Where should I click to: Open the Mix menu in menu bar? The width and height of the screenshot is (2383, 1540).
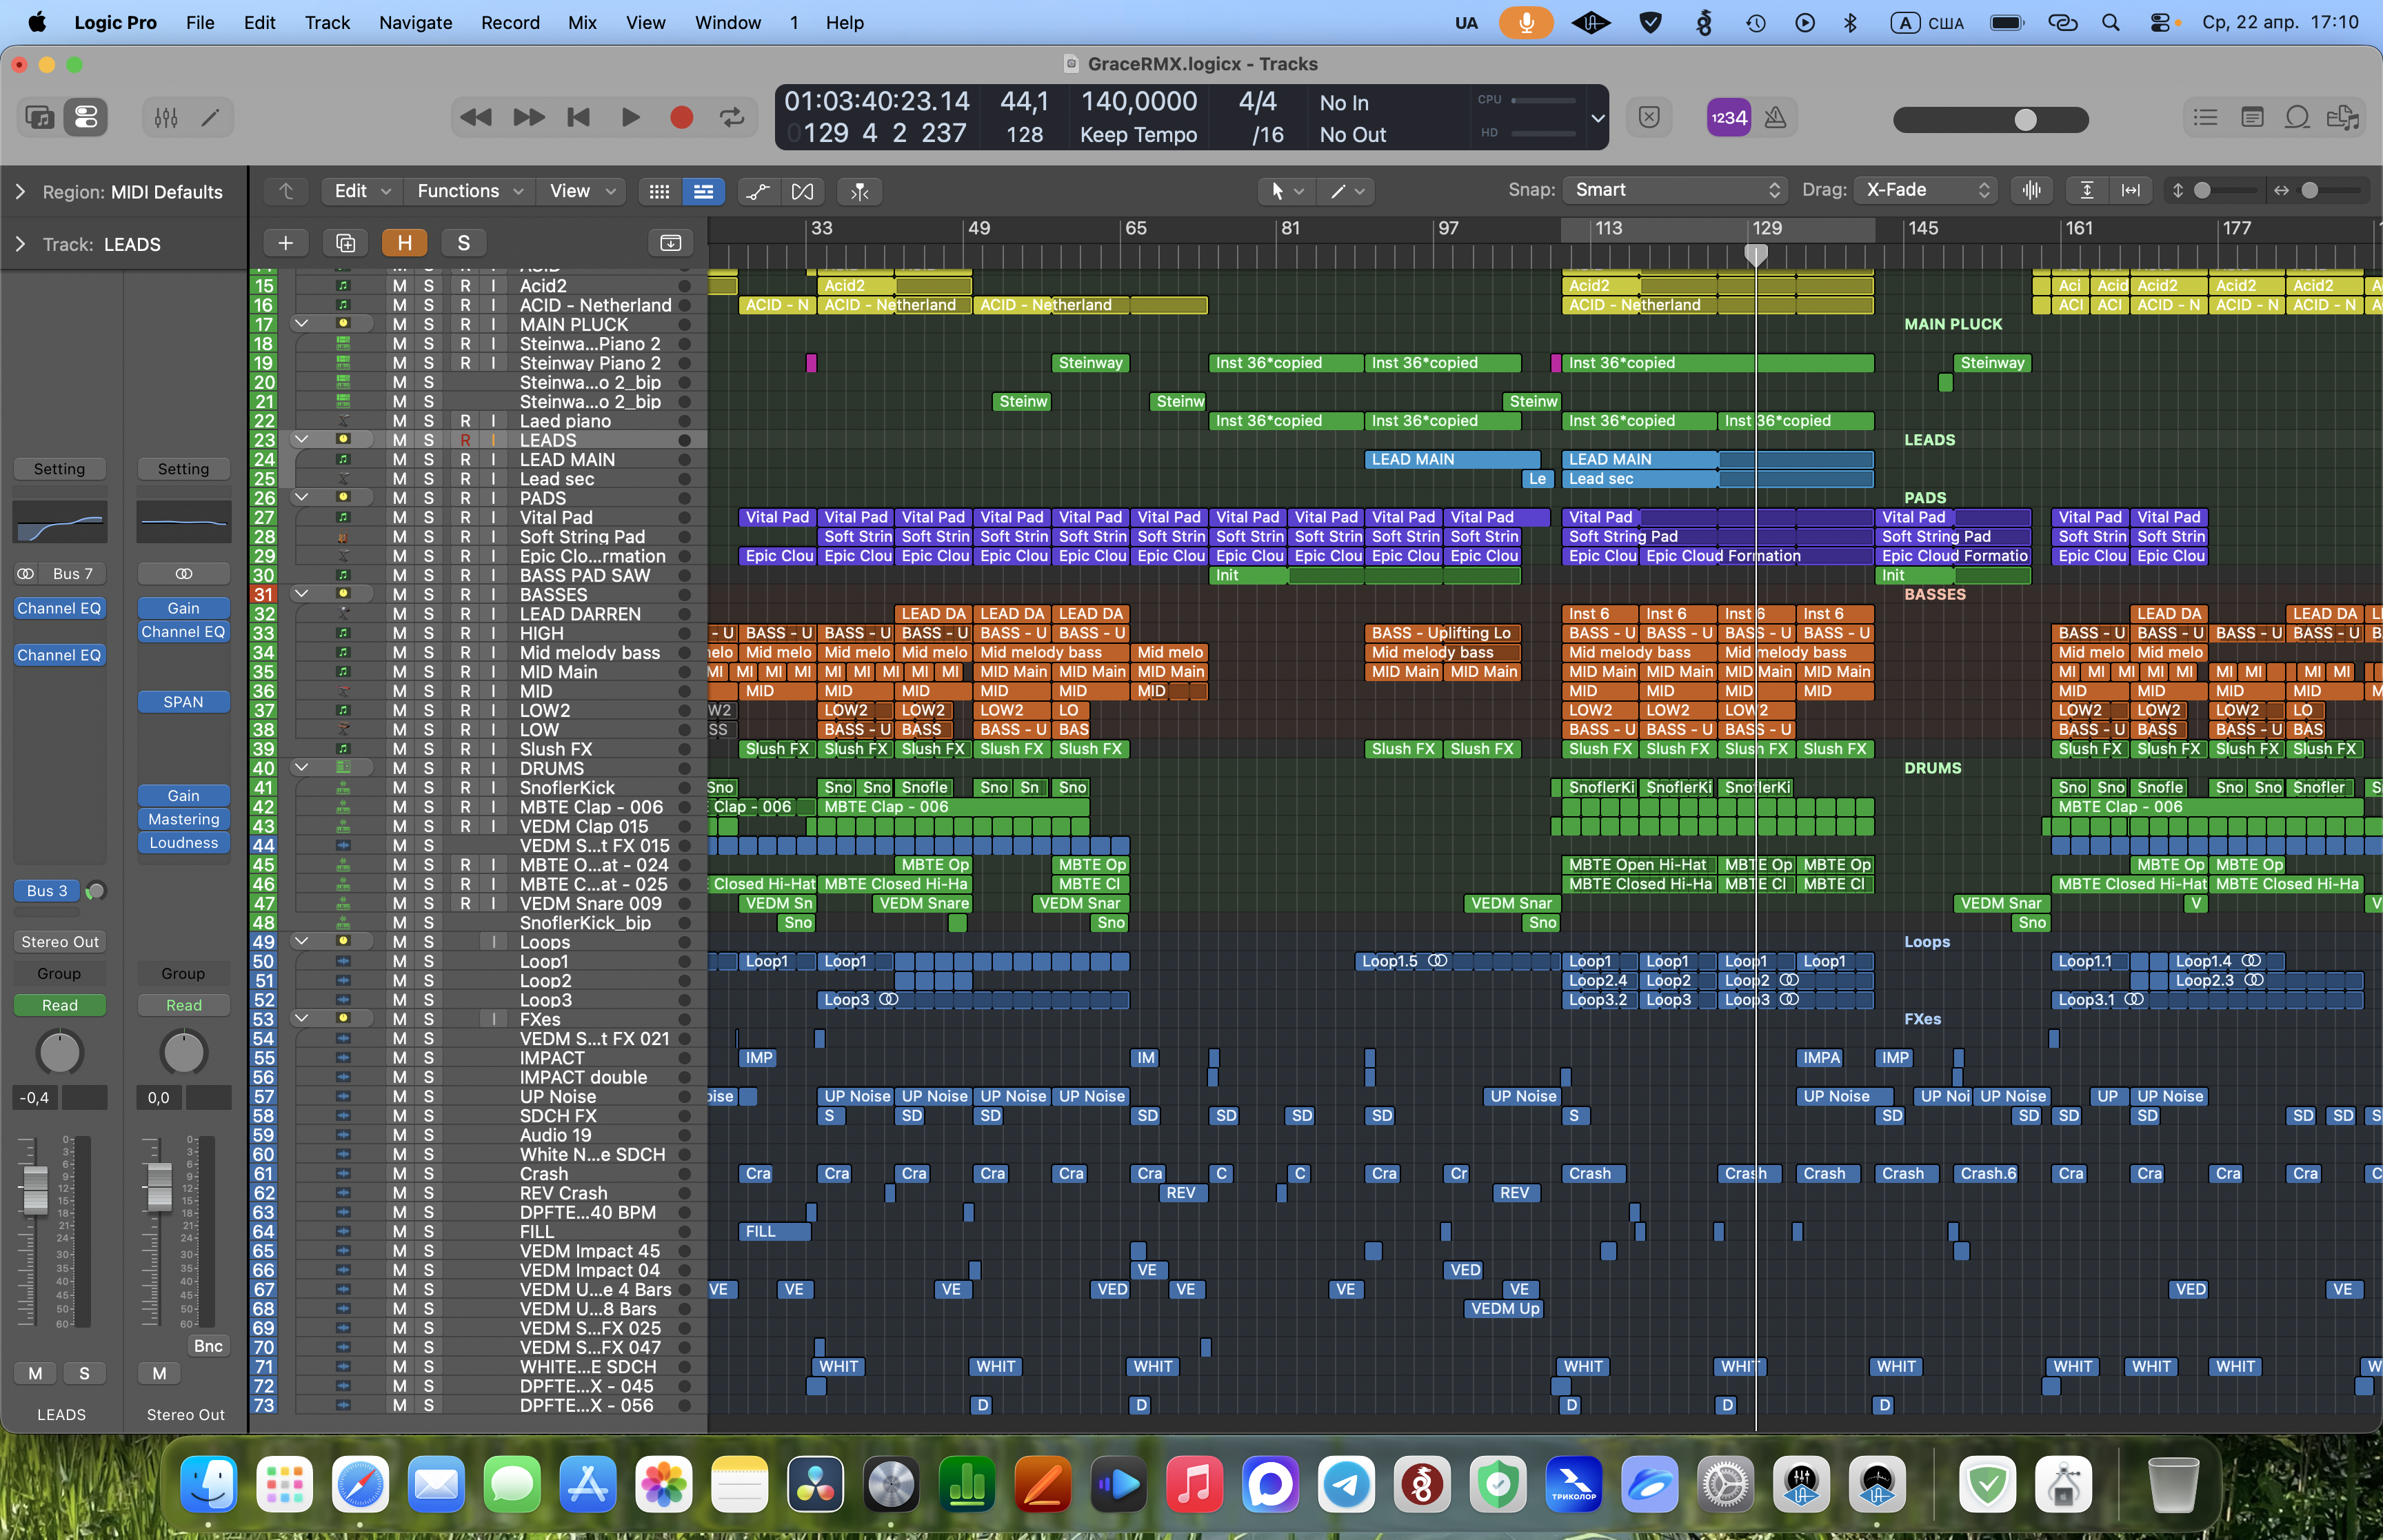(582, 22)
